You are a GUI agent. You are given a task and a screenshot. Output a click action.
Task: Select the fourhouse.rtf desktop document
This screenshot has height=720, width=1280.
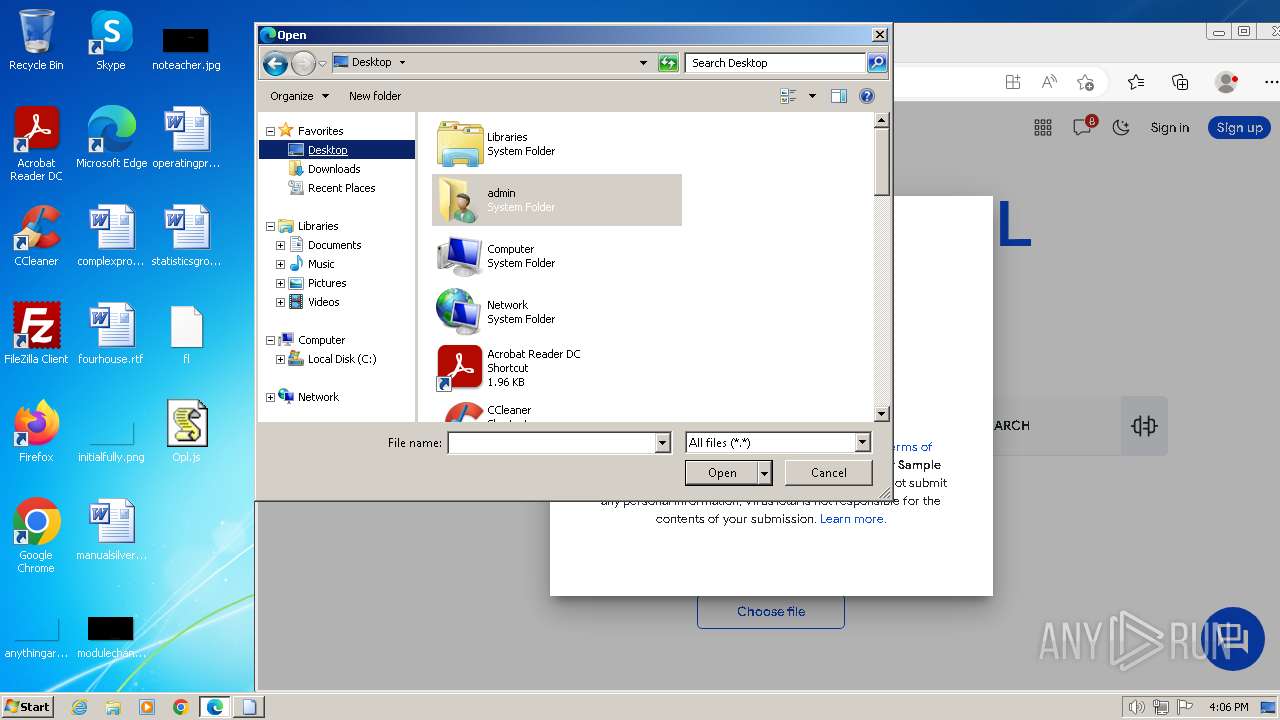click(x=111, y=334)
